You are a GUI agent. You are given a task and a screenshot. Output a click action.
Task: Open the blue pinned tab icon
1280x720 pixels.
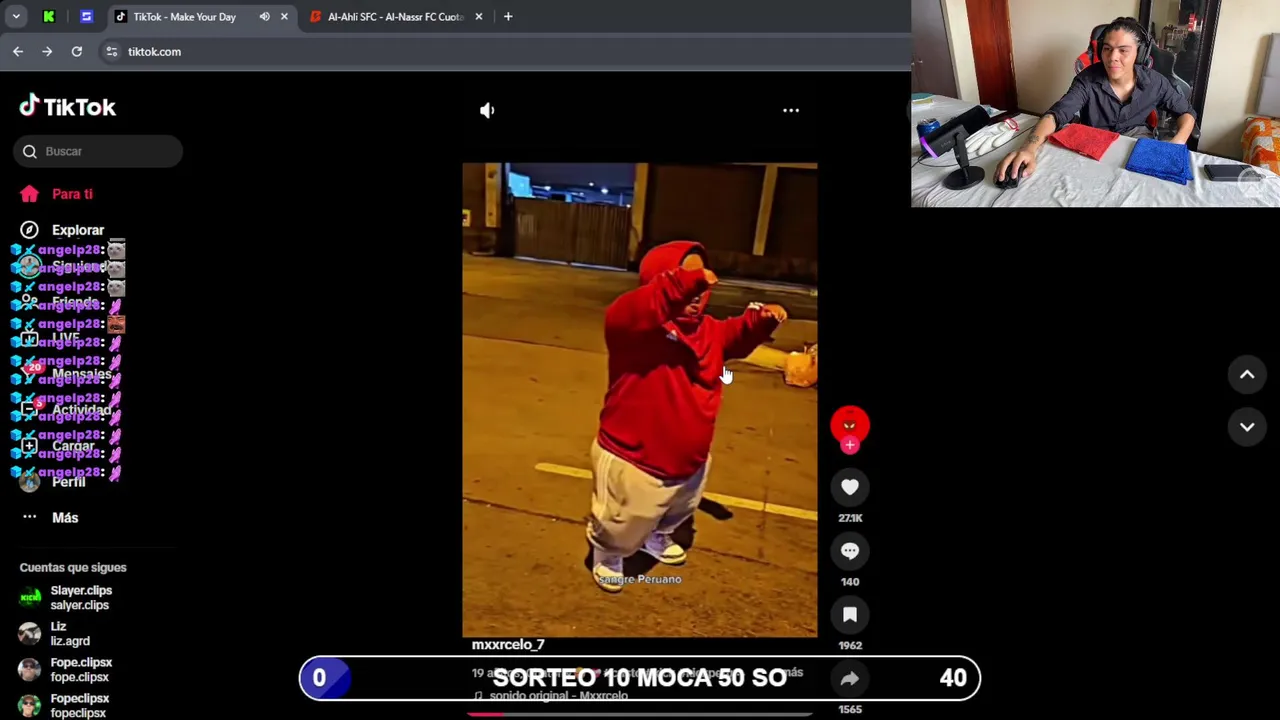pyautogui.click(x=86, y=17)
